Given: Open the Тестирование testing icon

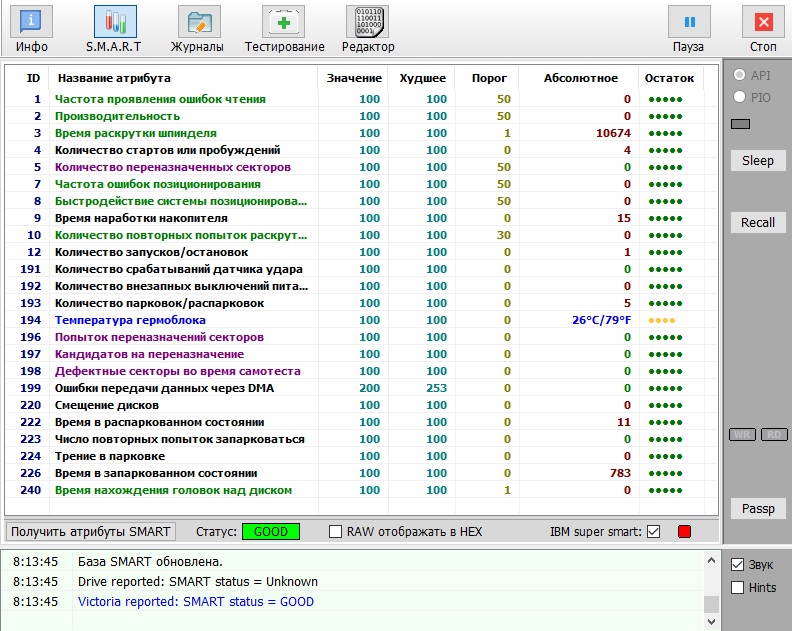Looking at the screenshot, I should coord(283,22).
